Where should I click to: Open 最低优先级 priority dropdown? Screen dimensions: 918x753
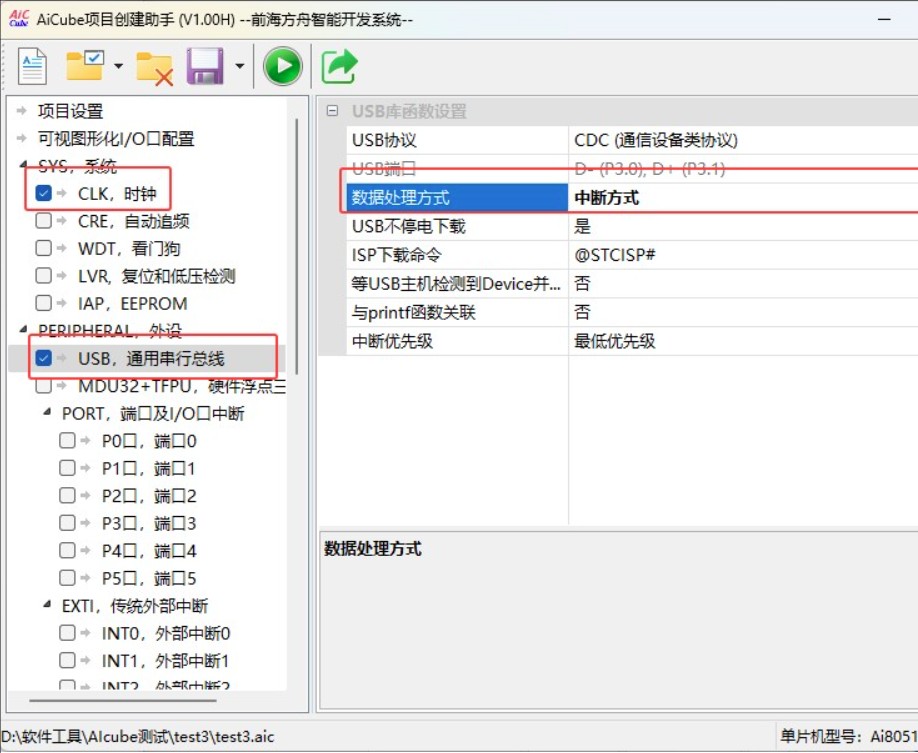(744, 341)
